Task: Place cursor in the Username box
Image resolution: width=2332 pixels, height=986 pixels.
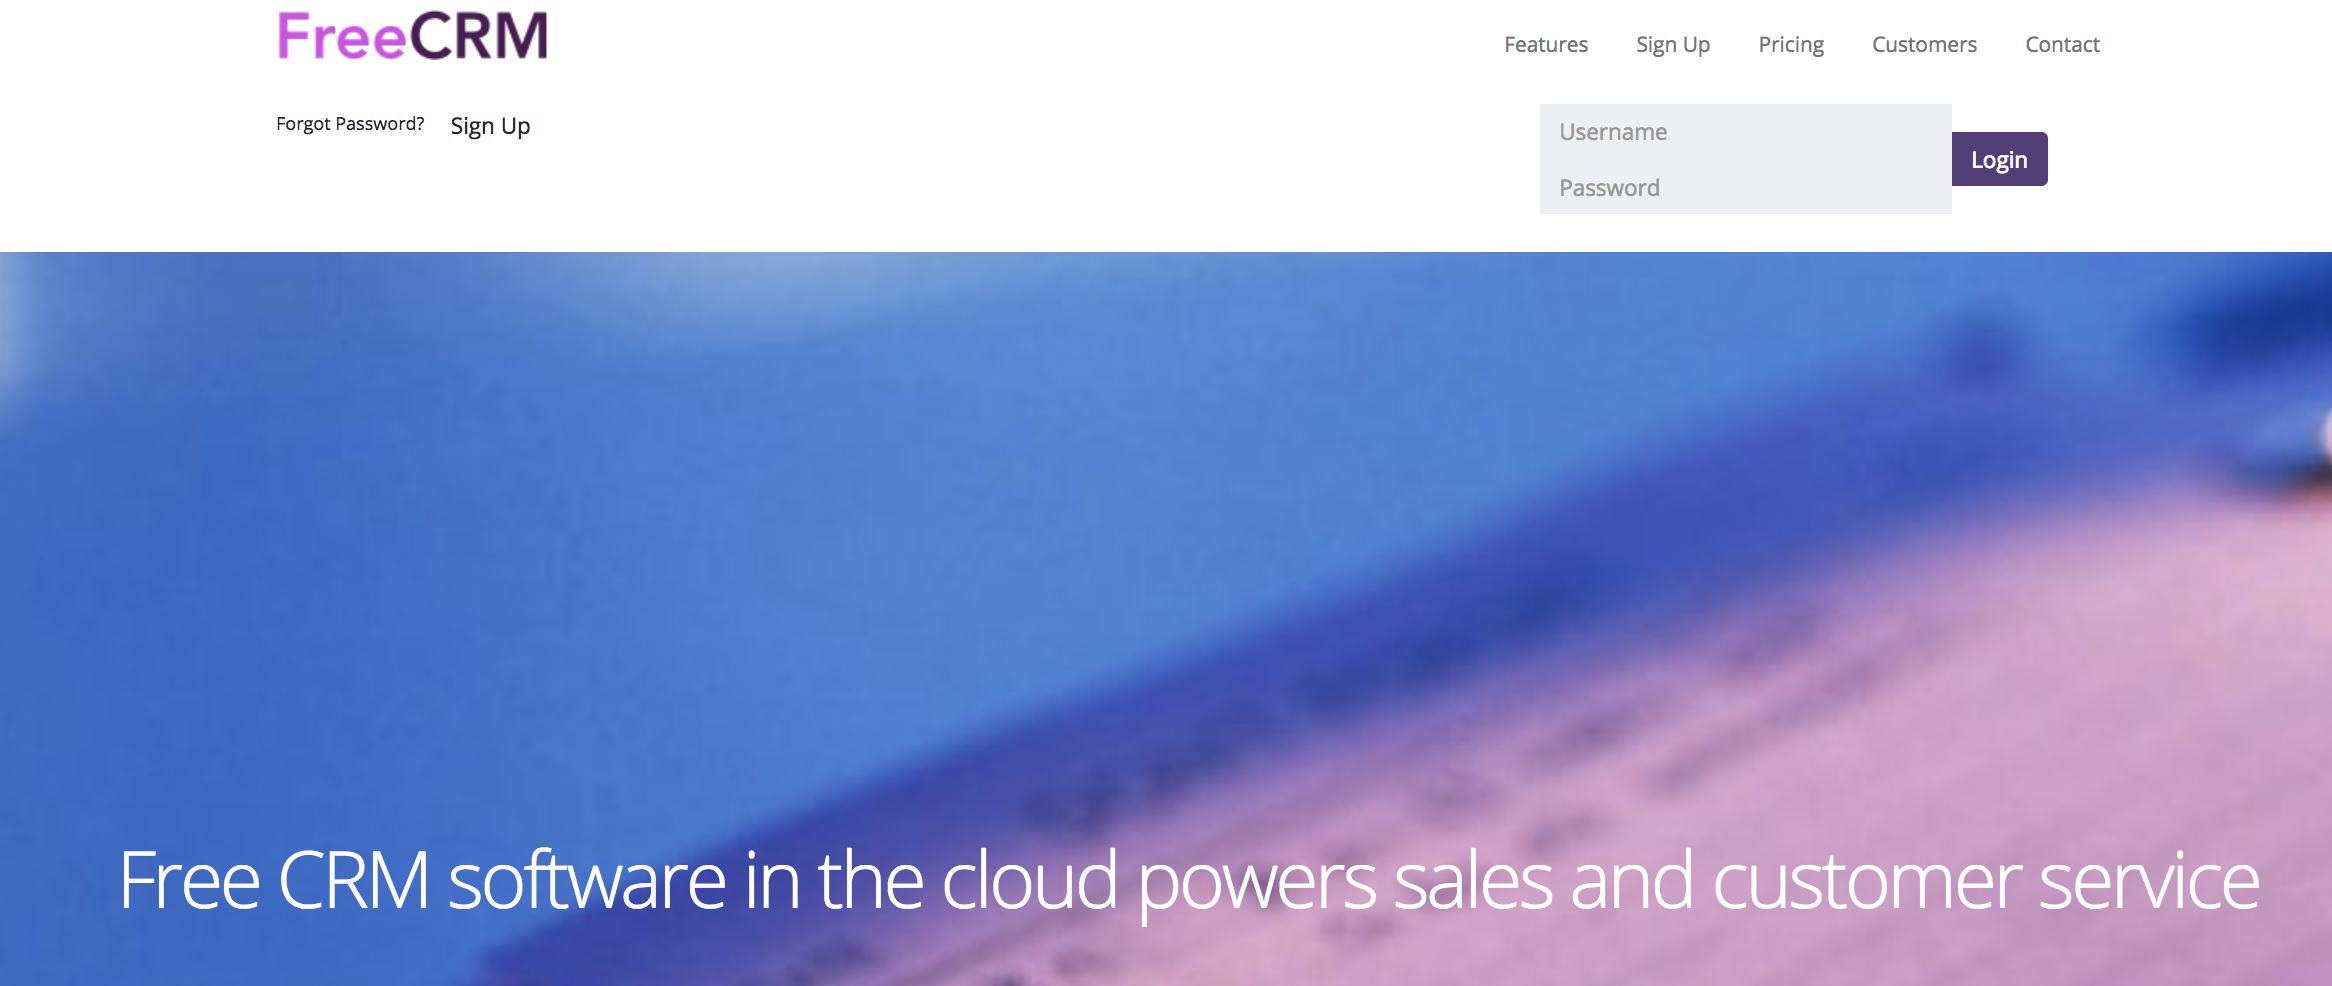Action: [x=1745, y=132]
